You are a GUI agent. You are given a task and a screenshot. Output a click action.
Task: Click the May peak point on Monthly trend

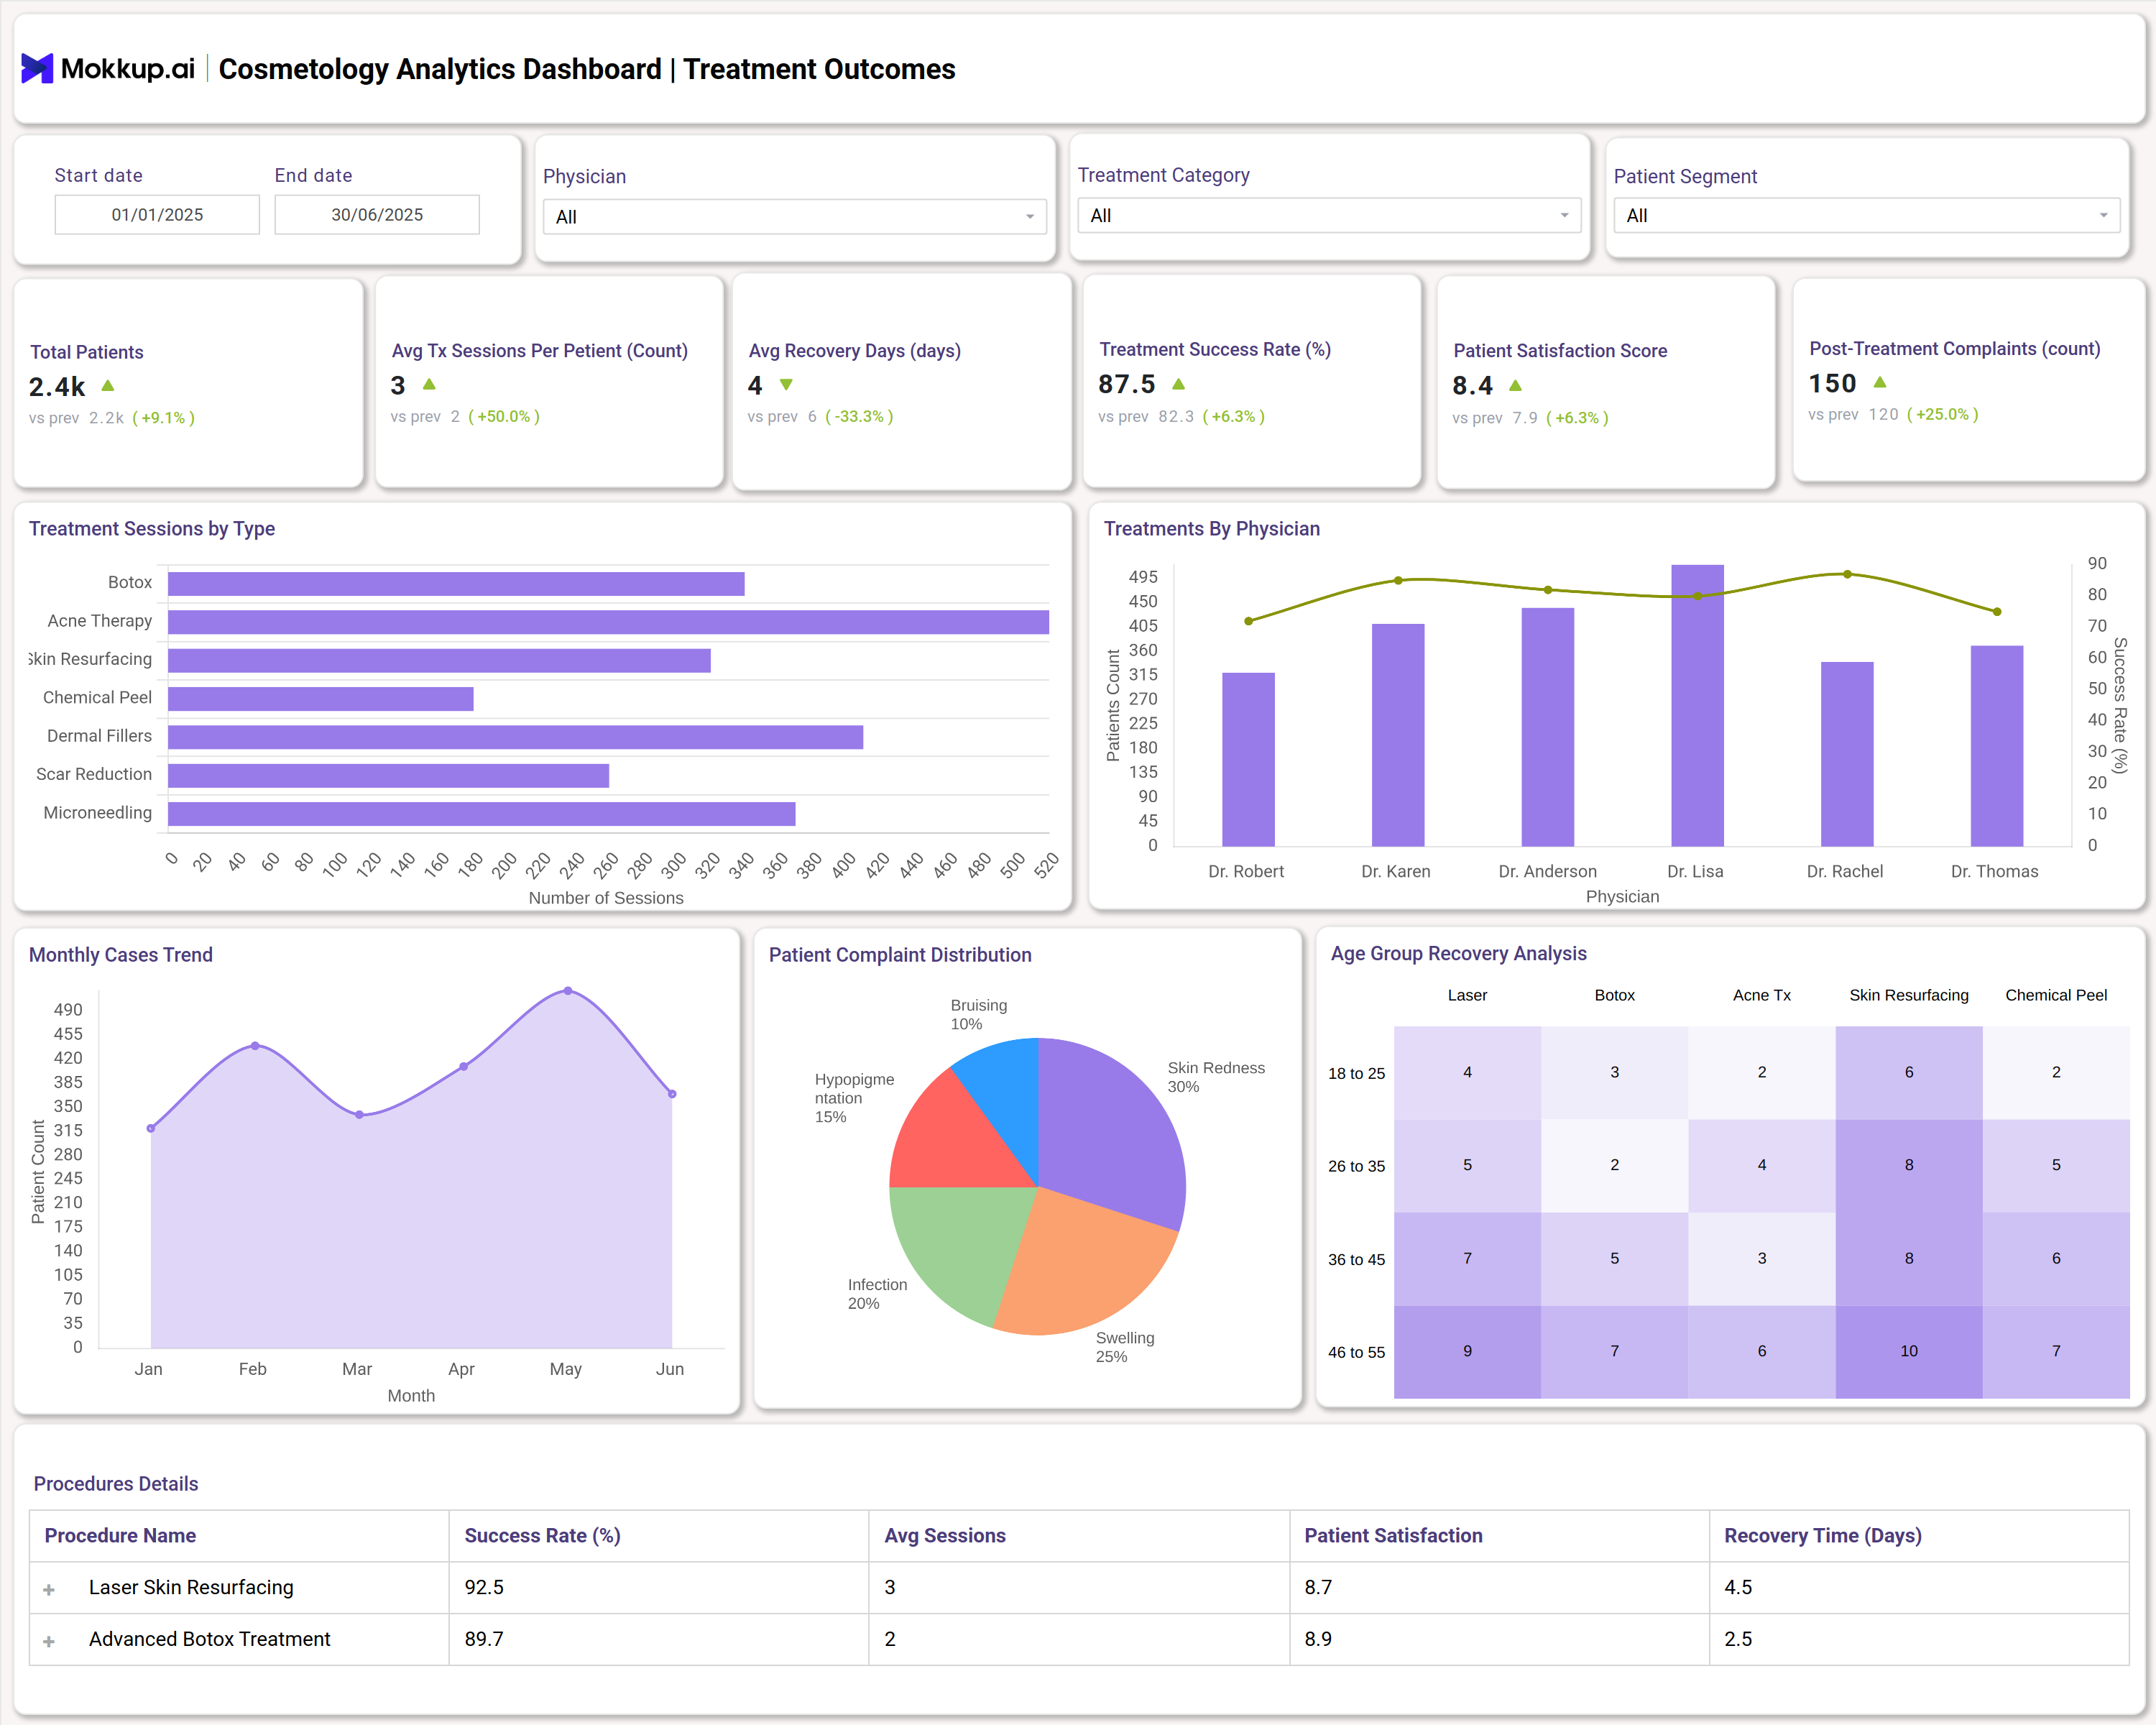568,991
